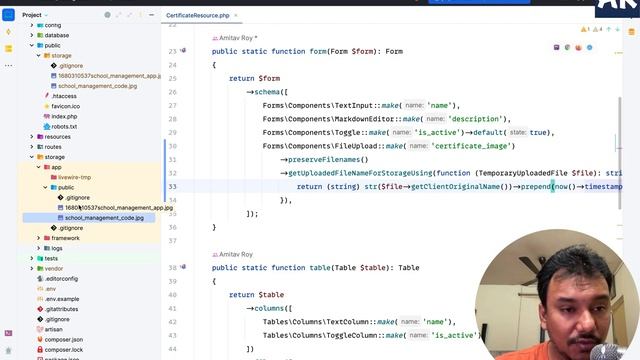Click the yellow warnings indicator in editor

[x=585, y=29]
